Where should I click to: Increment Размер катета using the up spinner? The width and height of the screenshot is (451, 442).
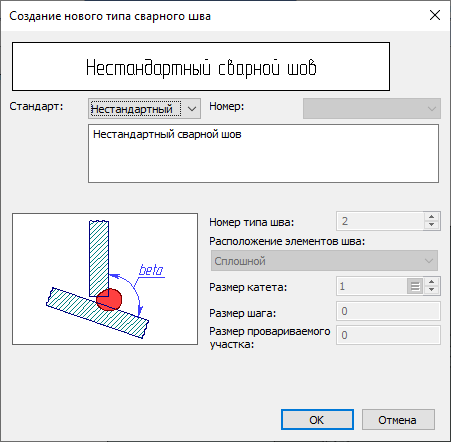point(432,282)
